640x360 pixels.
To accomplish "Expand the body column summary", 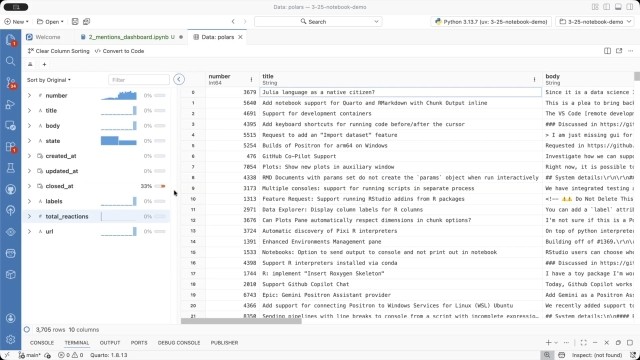I will click(x=29, y=126).
